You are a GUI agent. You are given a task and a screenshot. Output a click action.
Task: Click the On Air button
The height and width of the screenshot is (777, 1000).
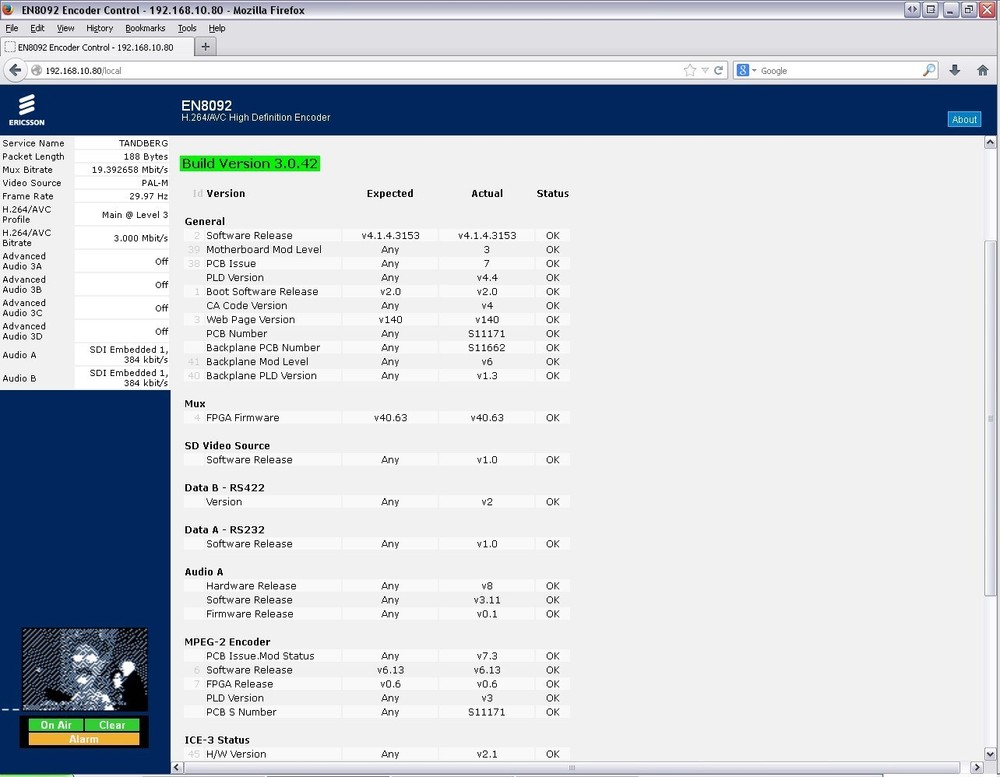point(55,725)
